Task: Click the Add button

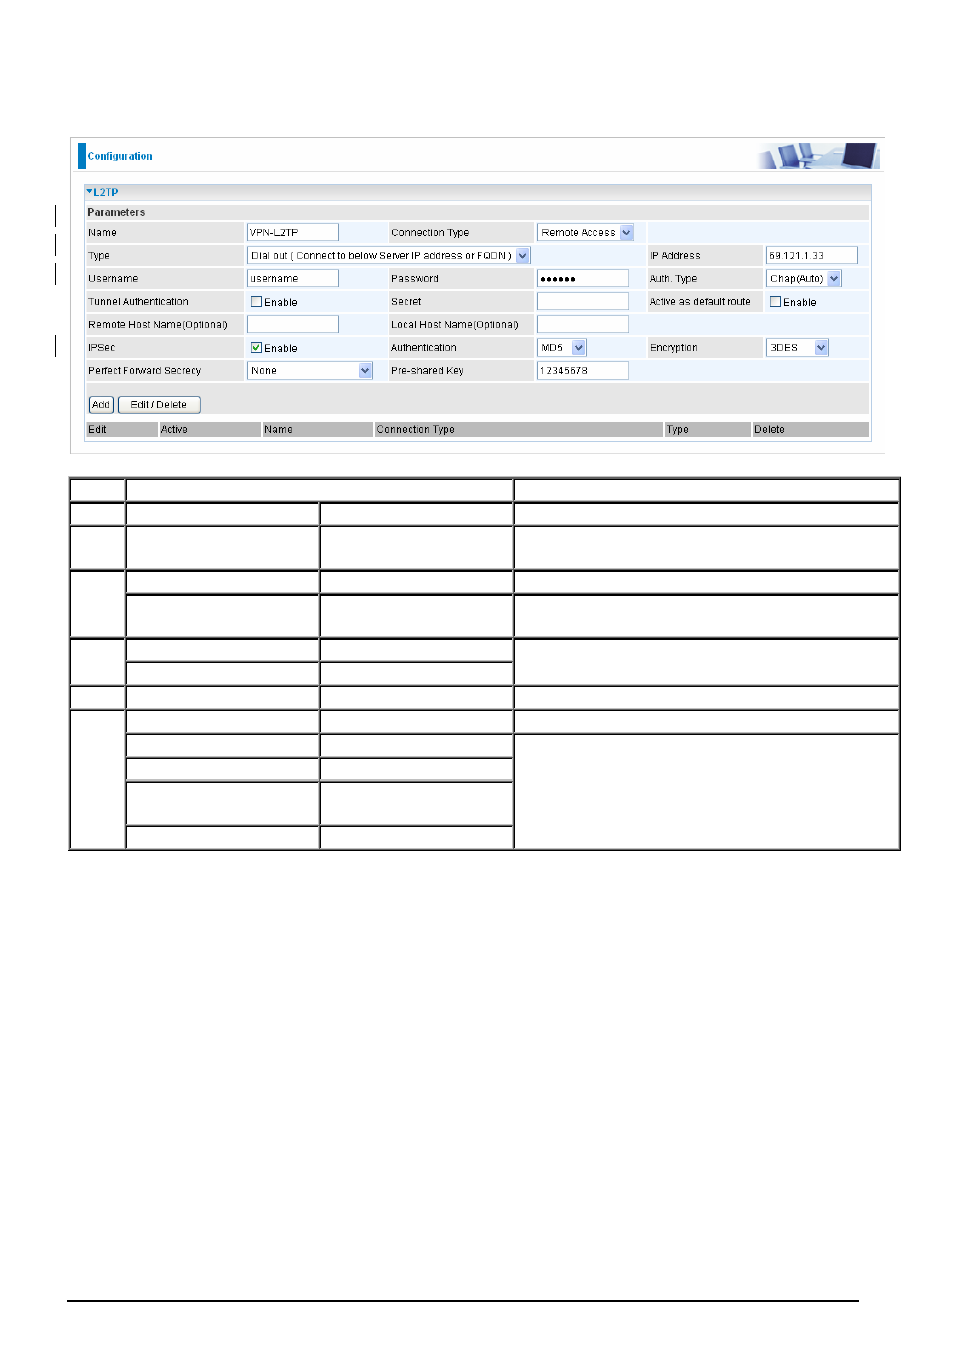Action: [x=101, y=405]
